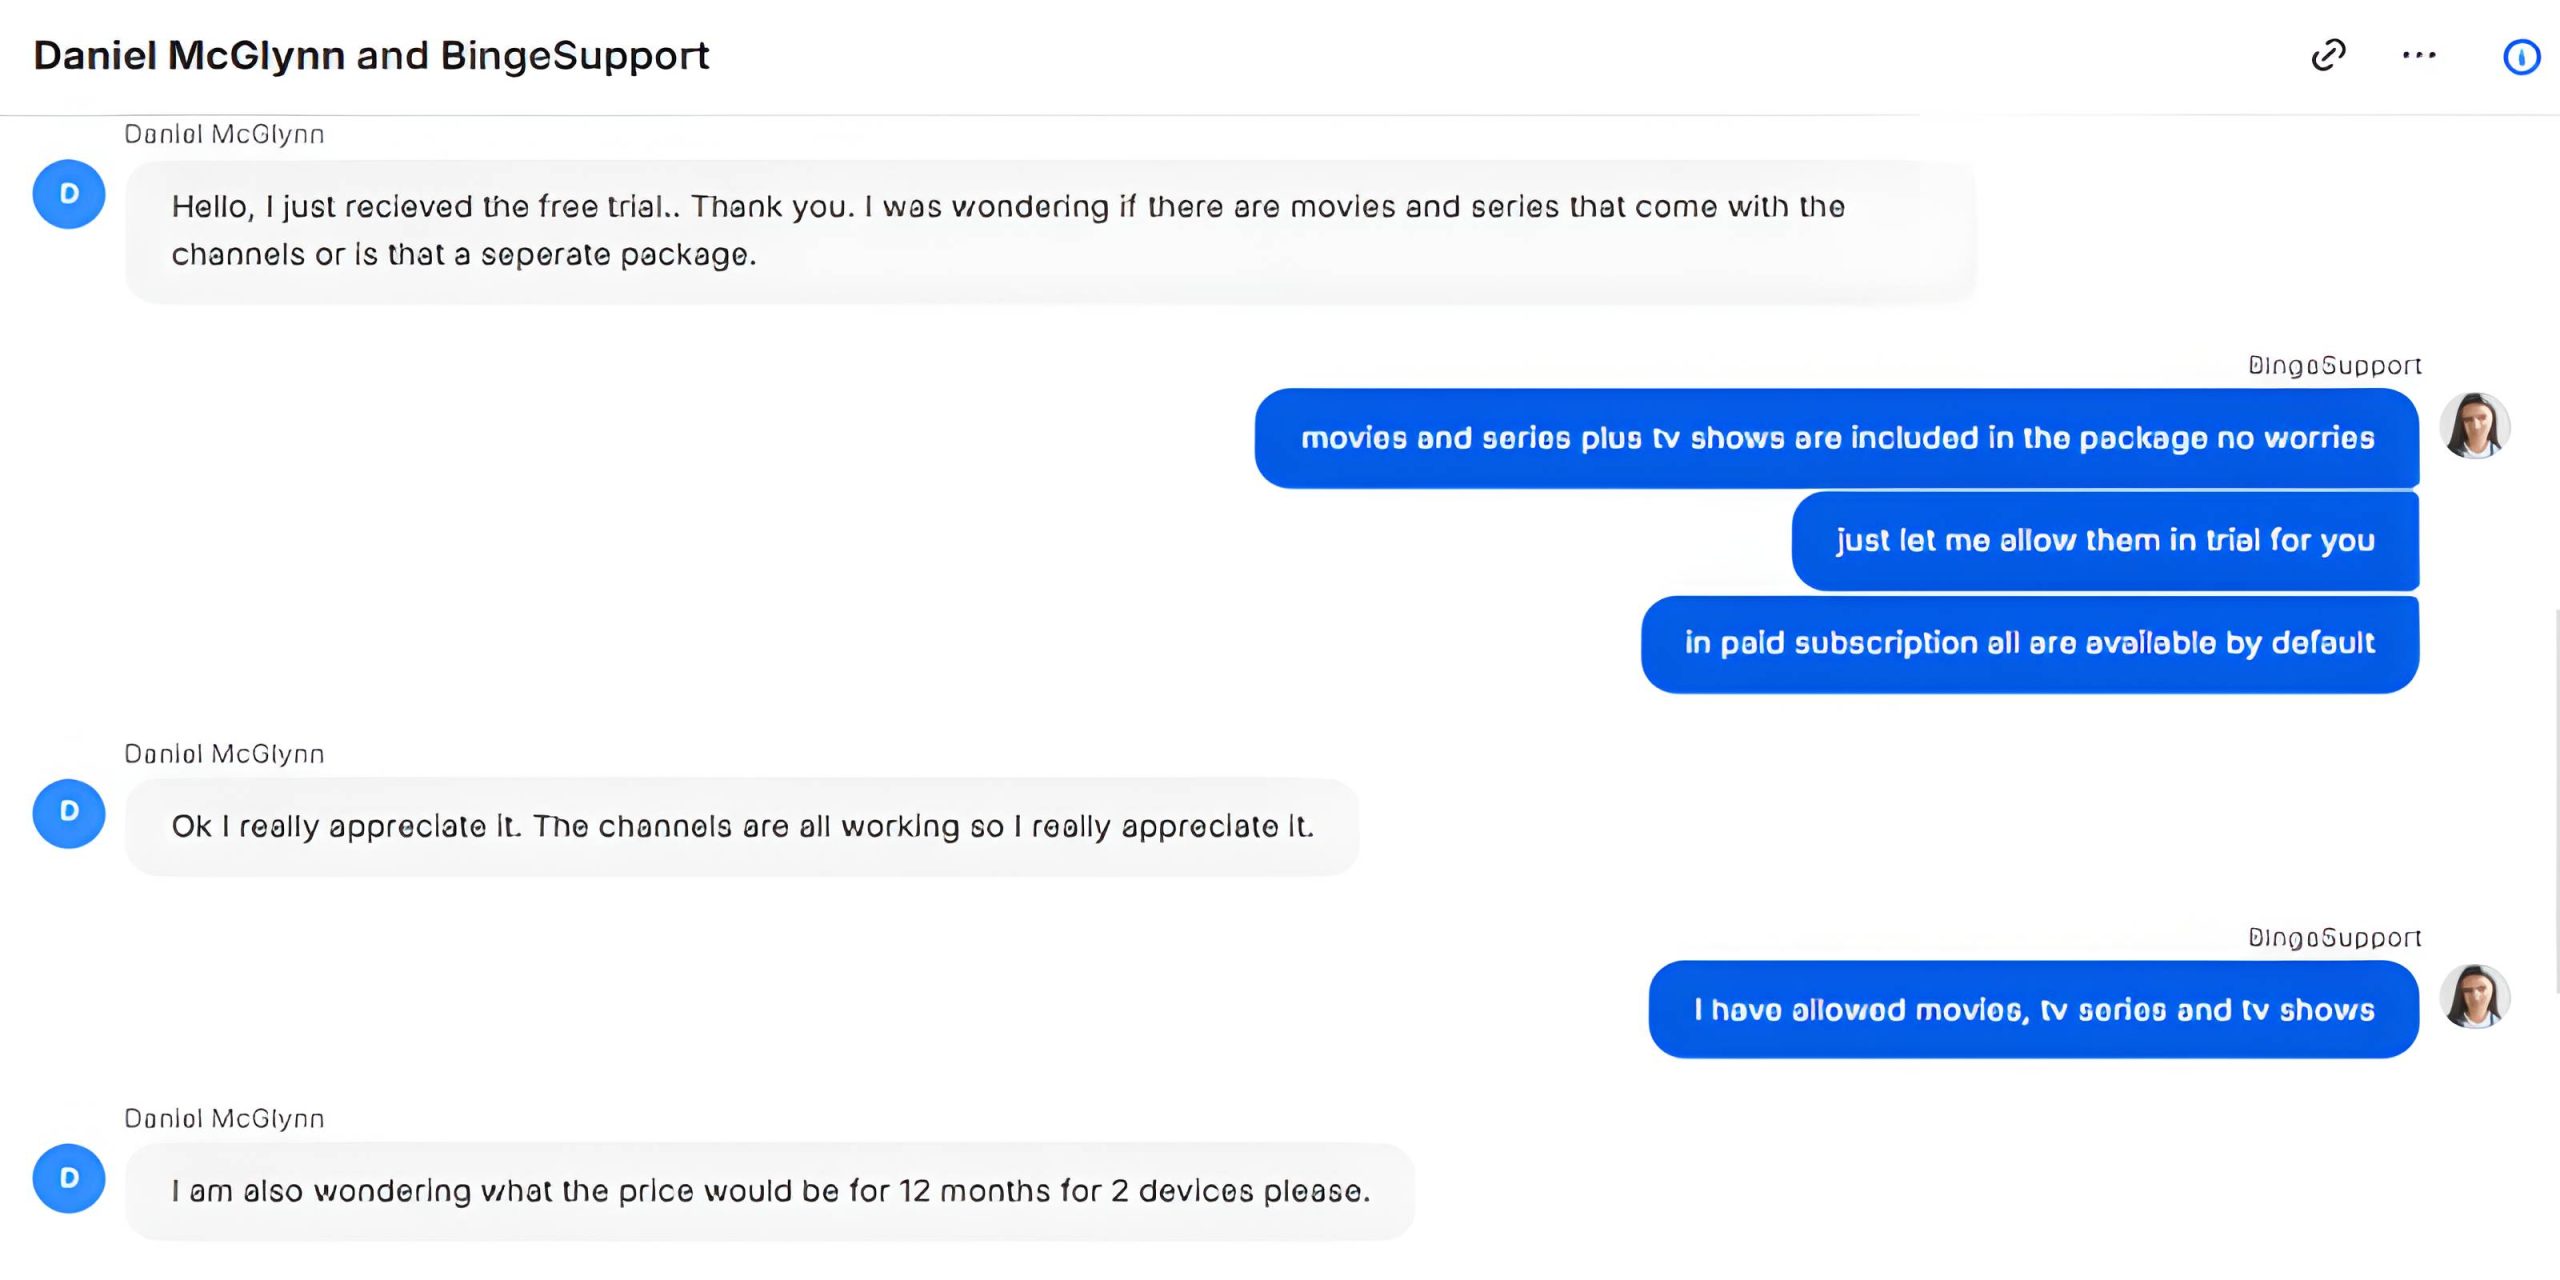Click BingeSupport agent photo by allowed movies reply

coord(2475,997)
